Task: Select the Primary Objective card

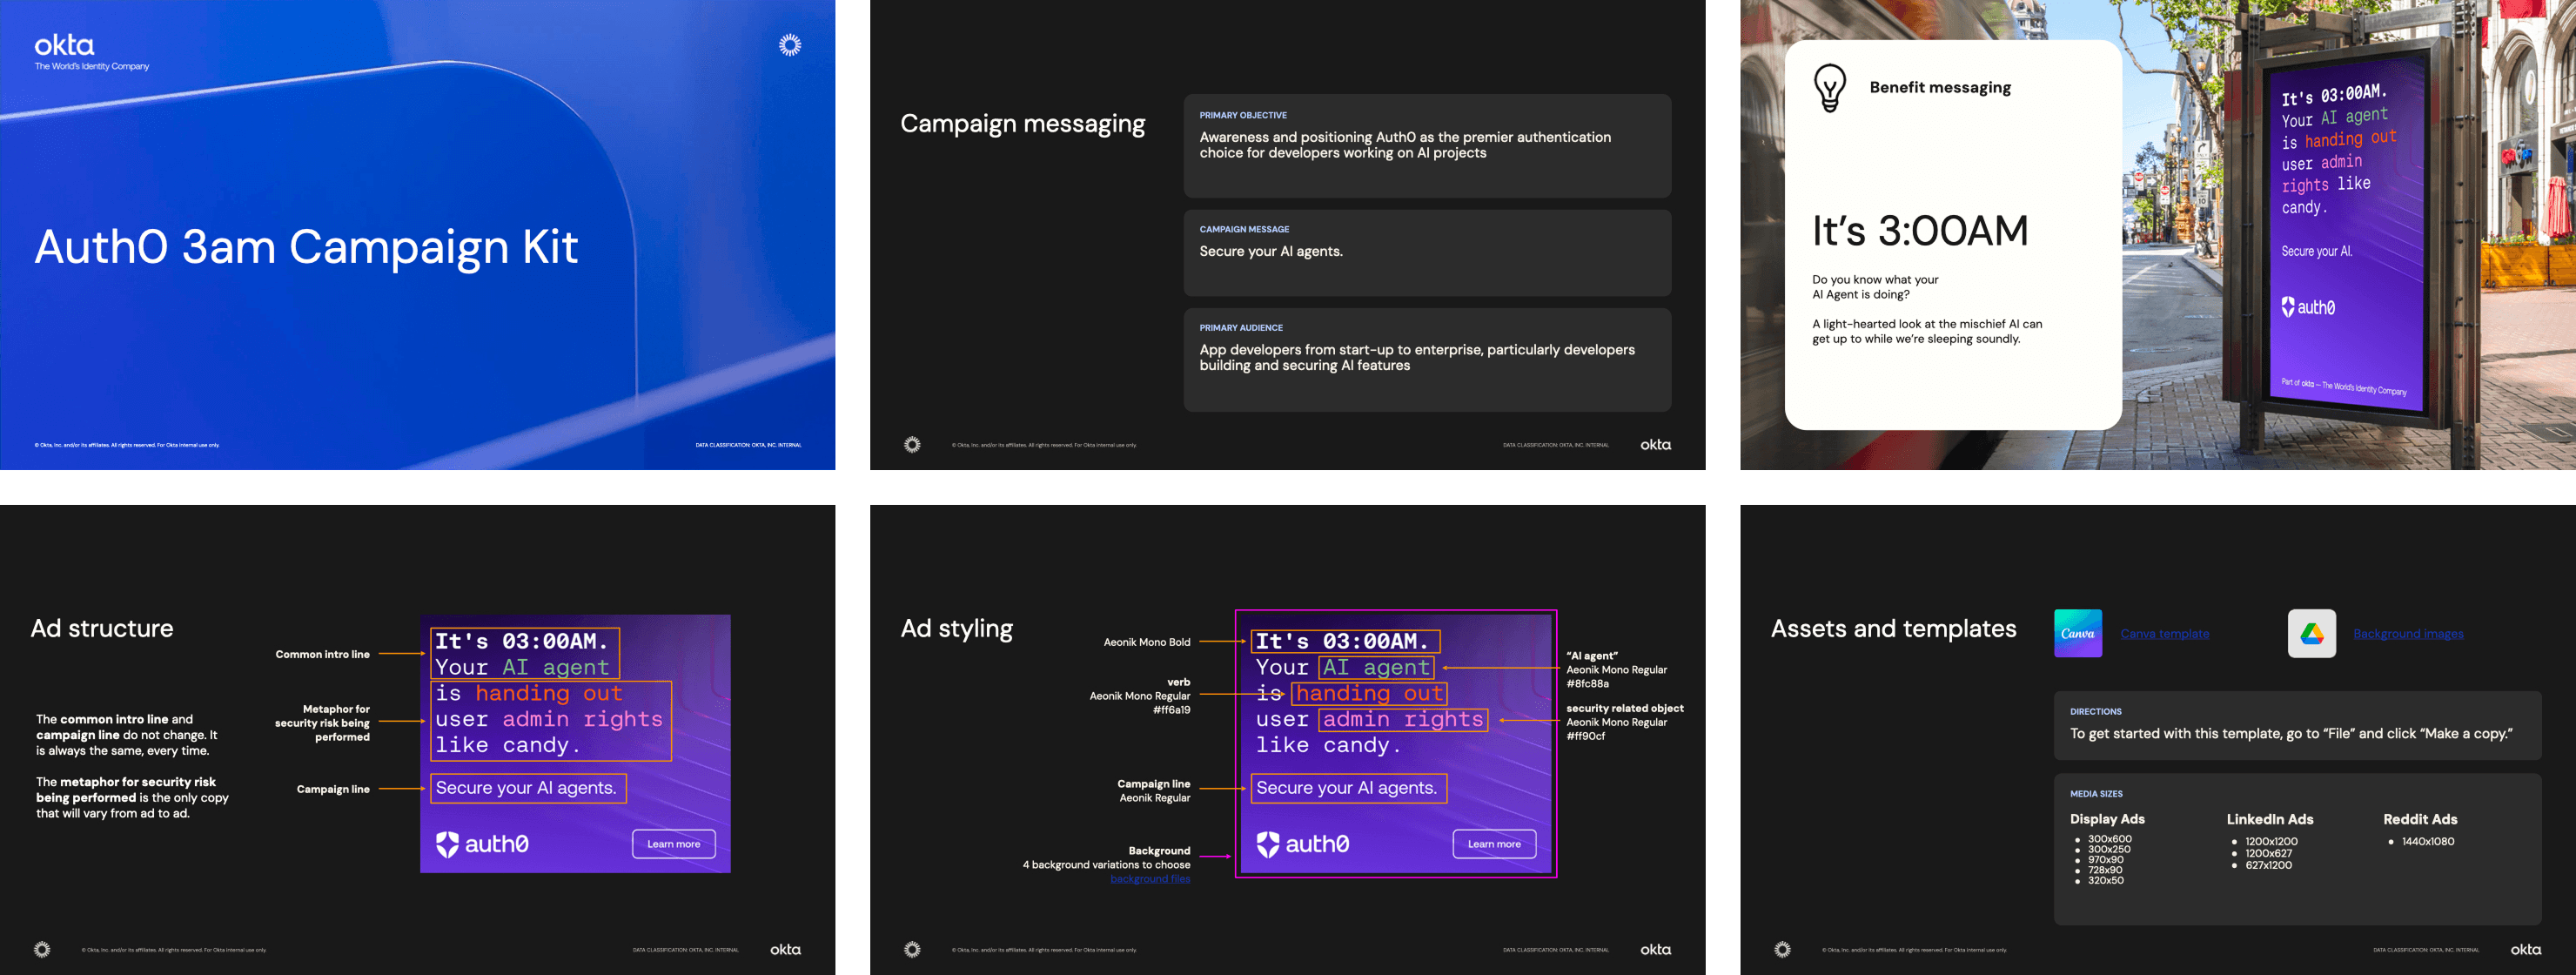Action: point(1426,146)
